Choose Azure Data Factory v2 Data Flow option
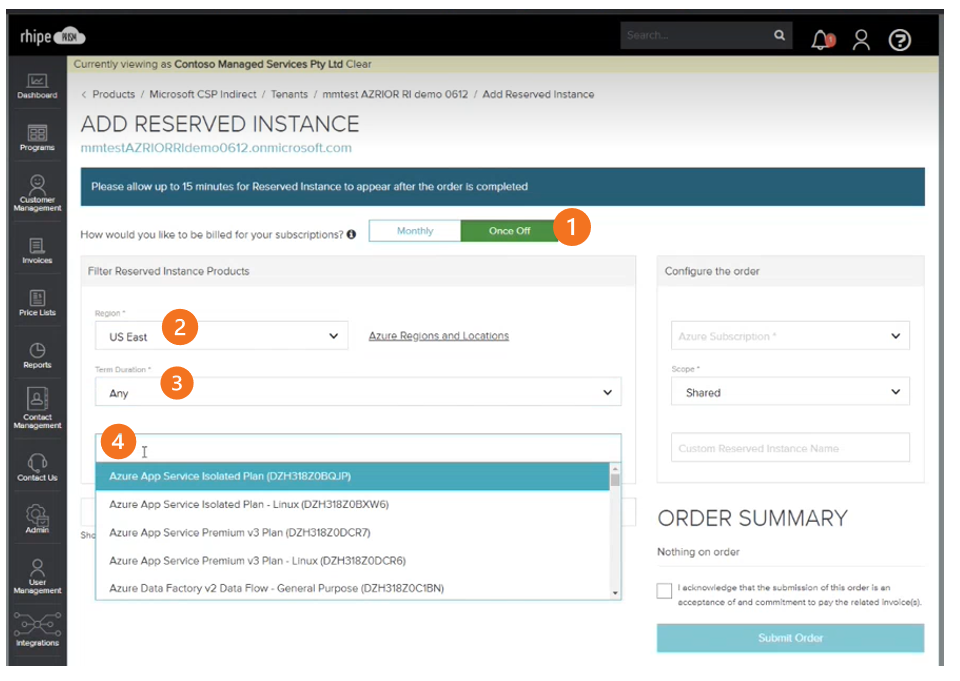The width and height of the screenshot is (960, 681). (352, 588)
